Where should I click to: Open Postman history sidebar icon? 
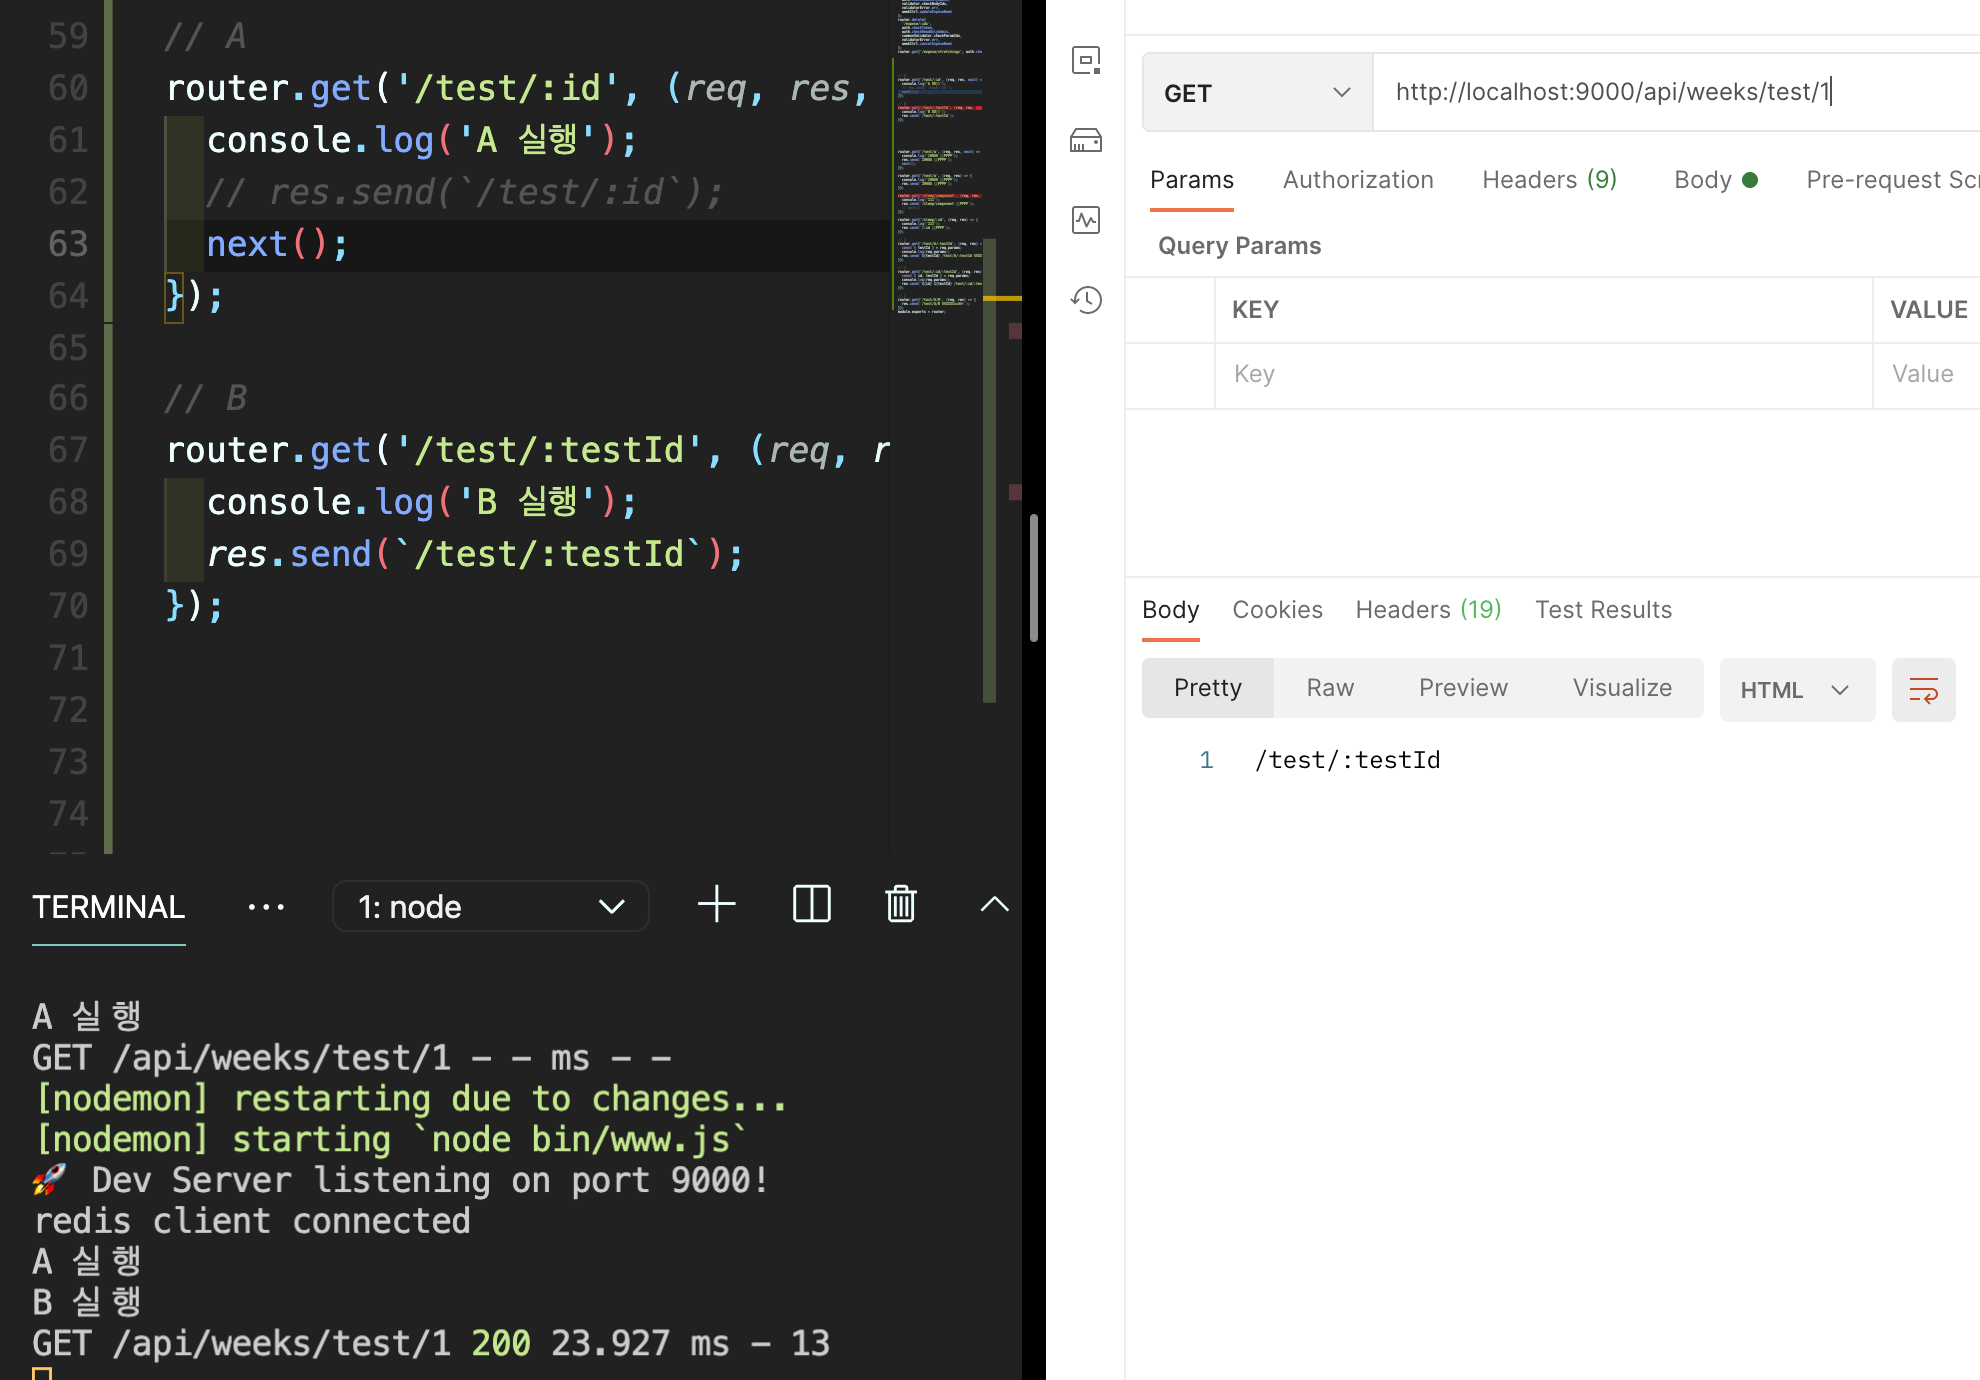point(1086,299)
